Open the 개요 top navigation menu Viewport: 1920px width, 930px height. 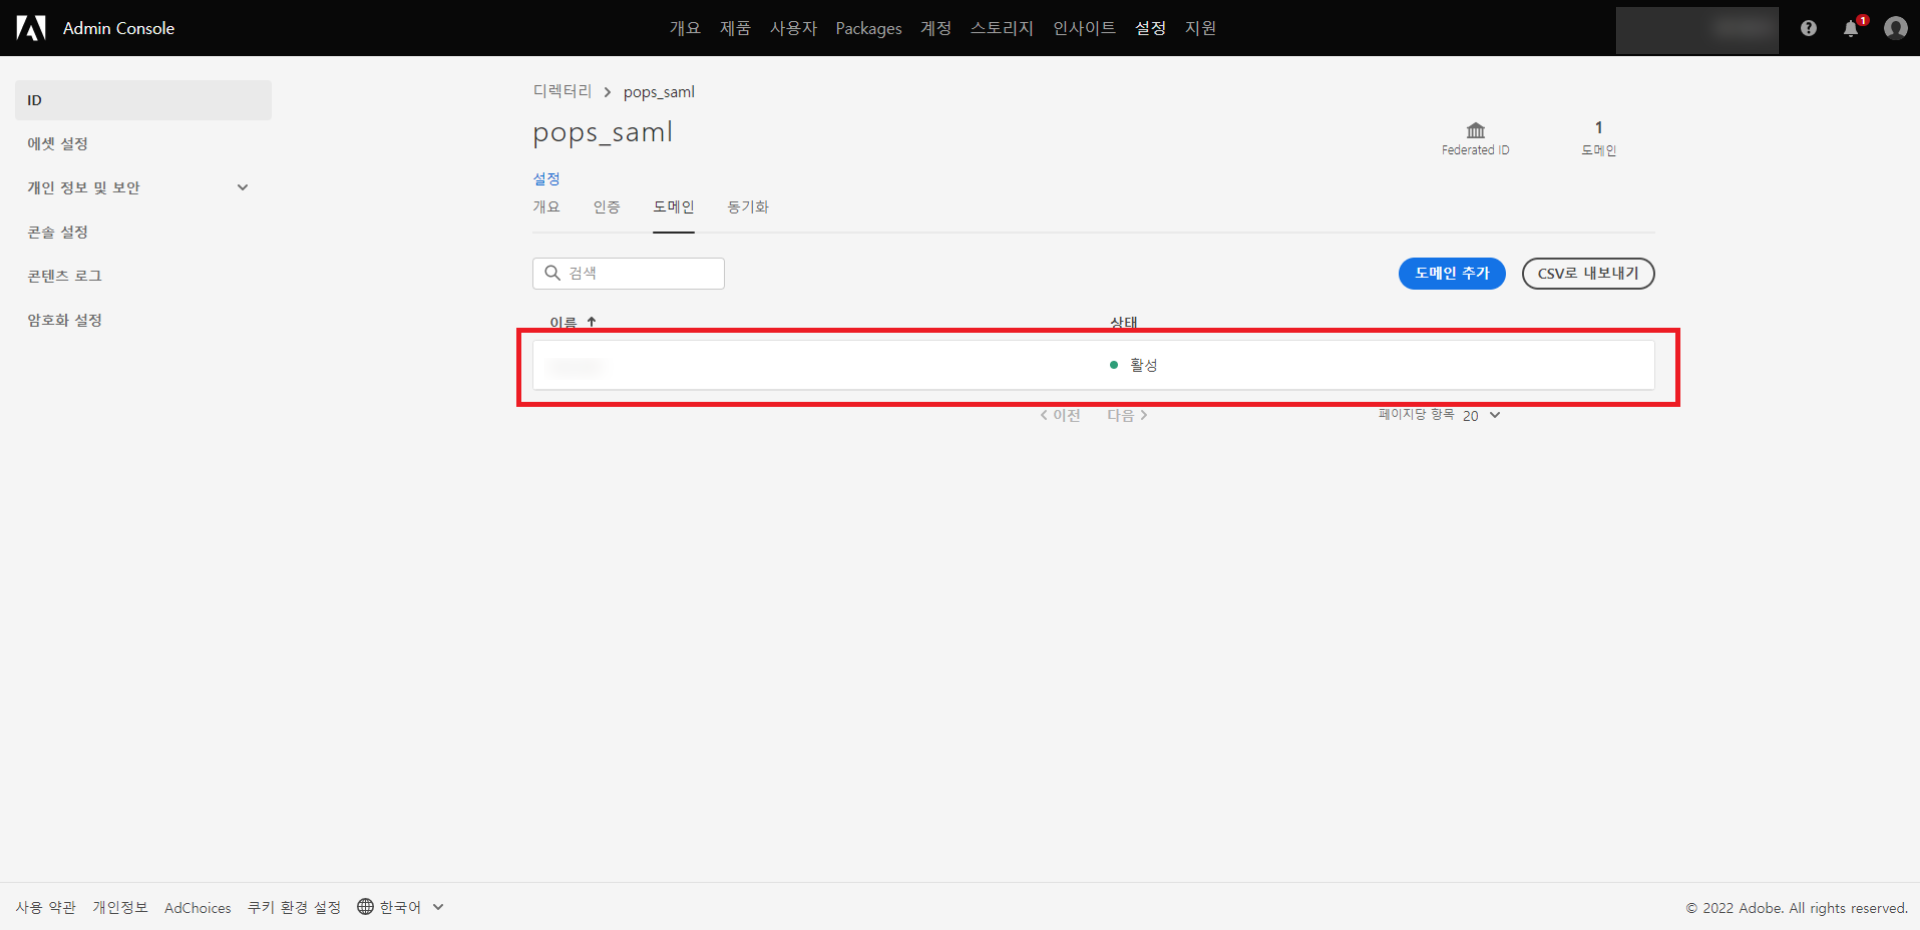click(685, 28)
